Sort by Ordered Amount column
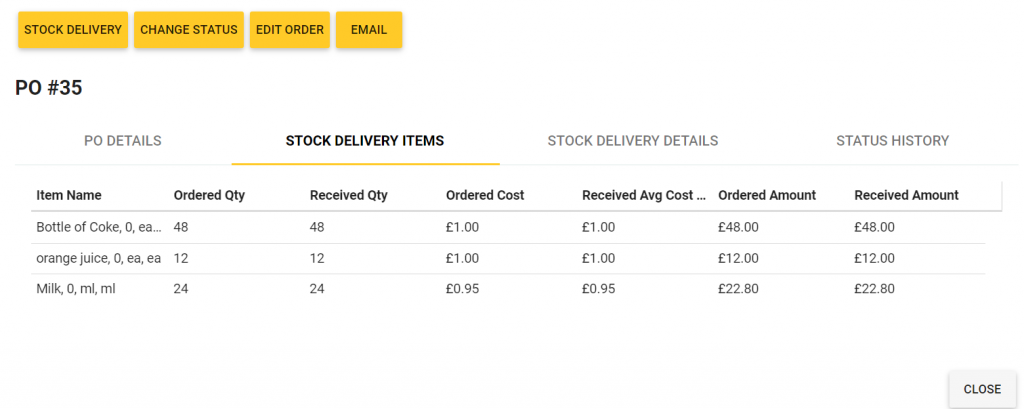 (767, 195)
